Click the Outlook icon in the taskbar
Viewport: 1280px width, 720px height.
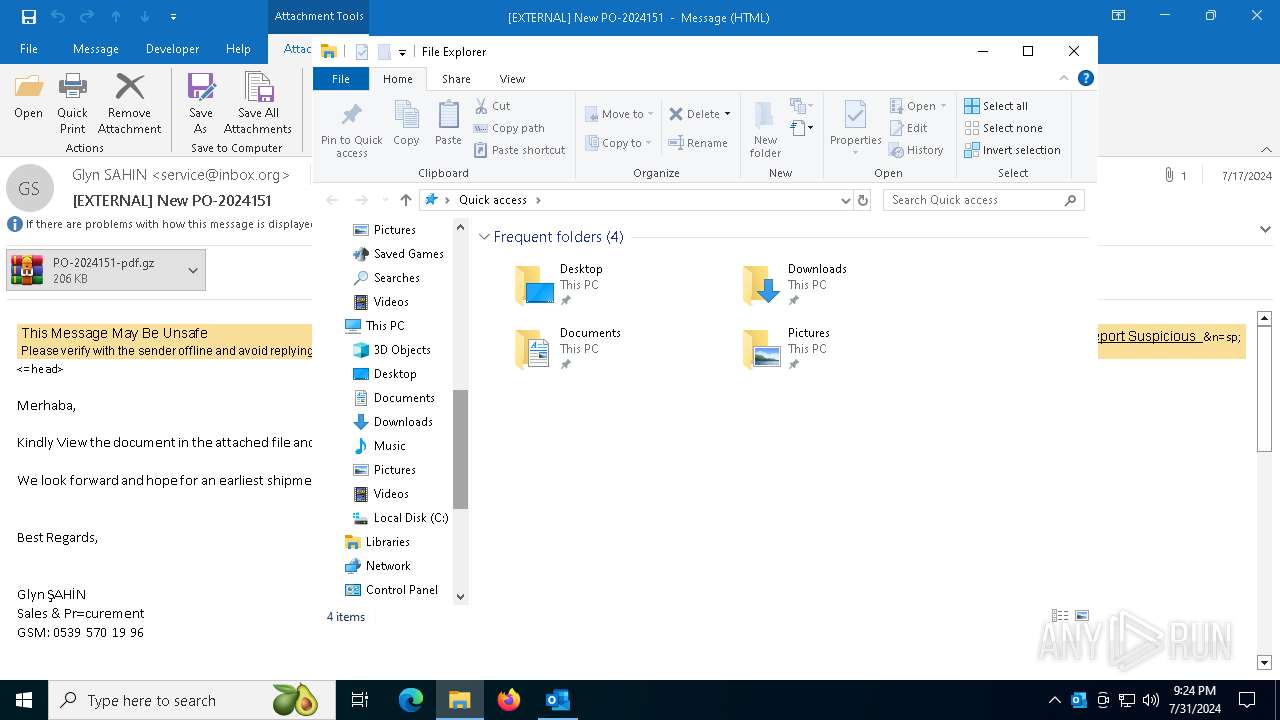(558, 700)
